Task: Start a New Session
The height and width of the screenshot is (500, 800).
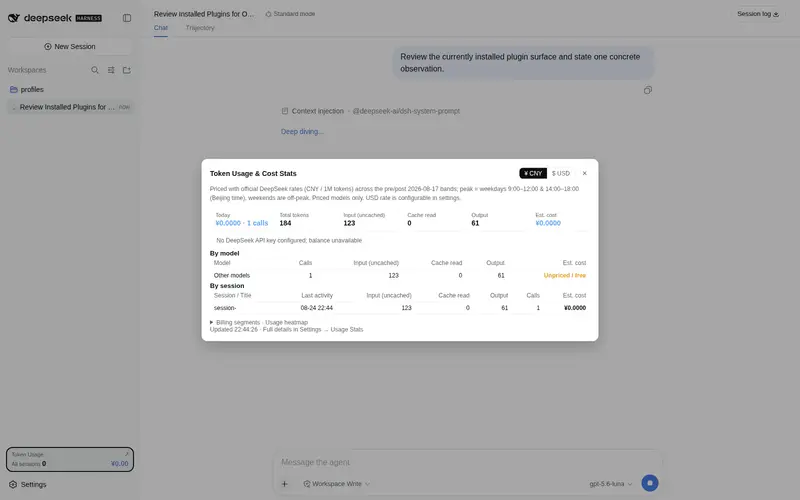Action: 70,46
